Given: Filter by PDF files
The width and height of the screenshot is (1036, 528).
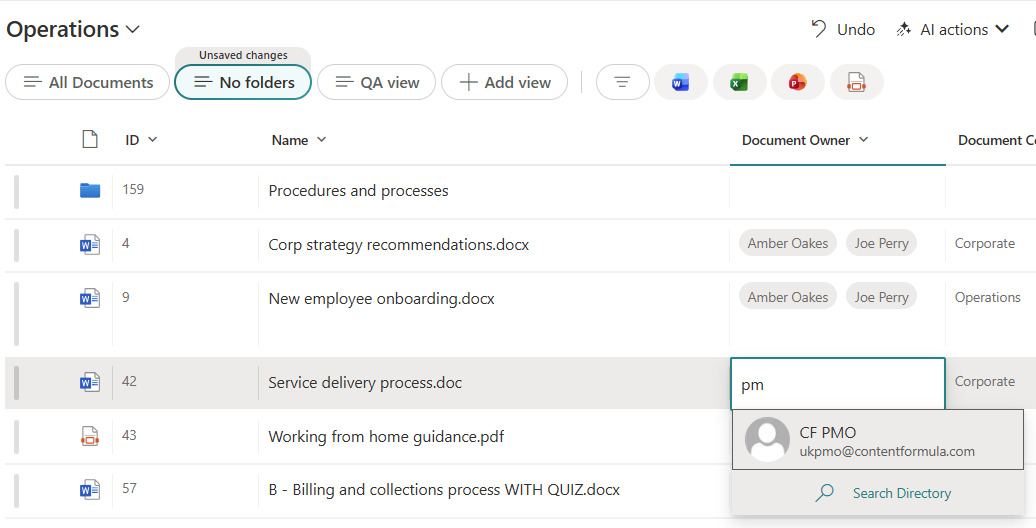Looking at the screenshot, I should click(856, 83).
